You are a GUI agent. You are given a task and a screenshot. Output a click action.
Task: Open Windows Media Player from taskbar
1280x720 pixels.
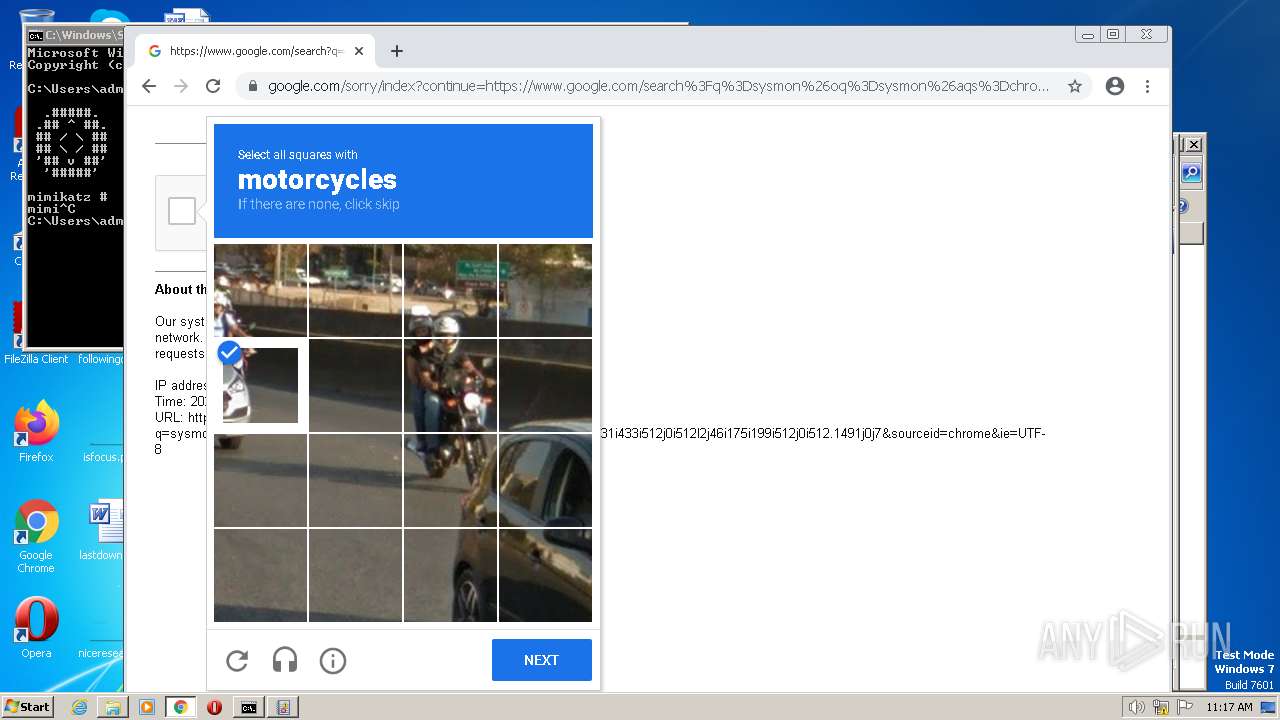(147, 707)
